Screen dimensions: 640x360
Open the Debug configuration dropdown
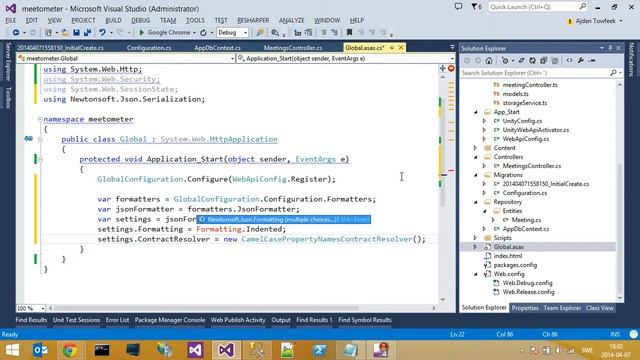[232, 33]
